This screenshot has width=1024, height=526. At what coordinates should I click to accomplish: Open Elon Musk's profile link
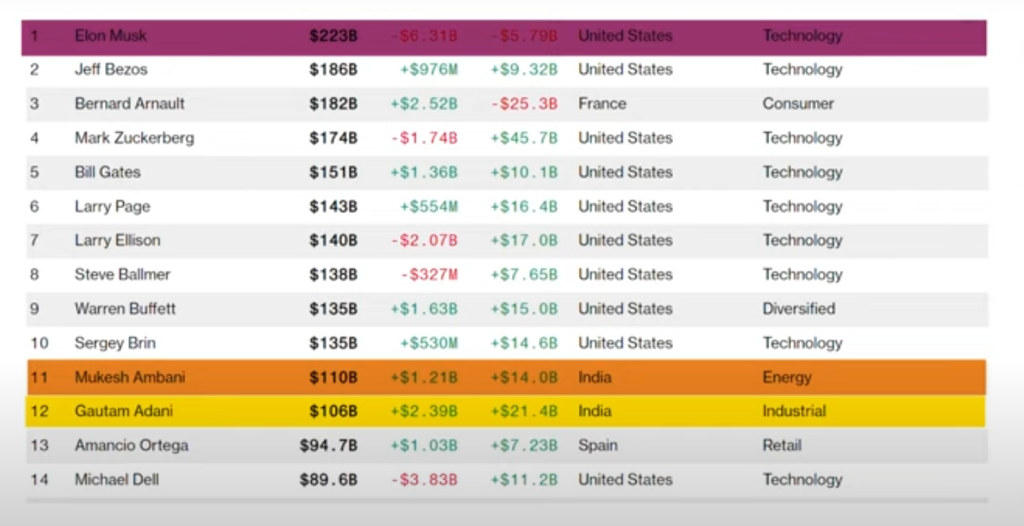click(x=111, y=36)
